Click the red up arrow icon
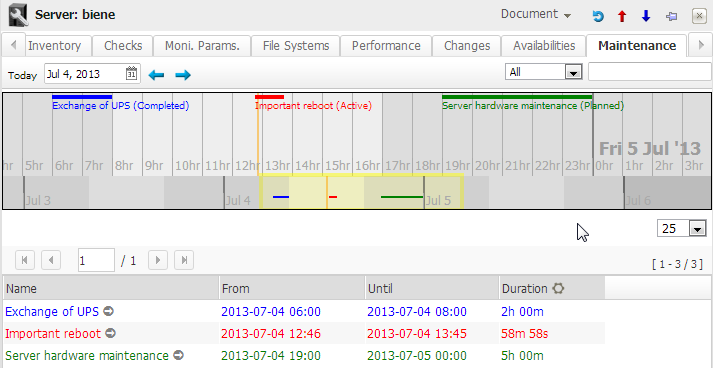The height and width of the screenshot is (368, 713). (x=622, y=17)
